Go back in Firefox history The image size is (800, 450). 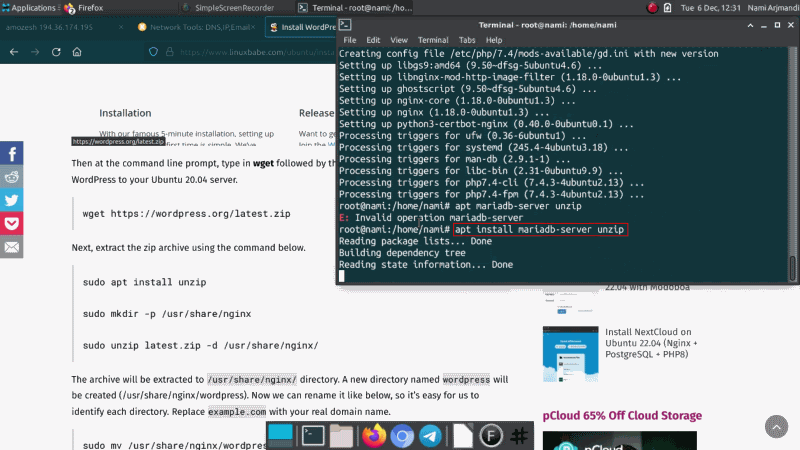(14, 52)
